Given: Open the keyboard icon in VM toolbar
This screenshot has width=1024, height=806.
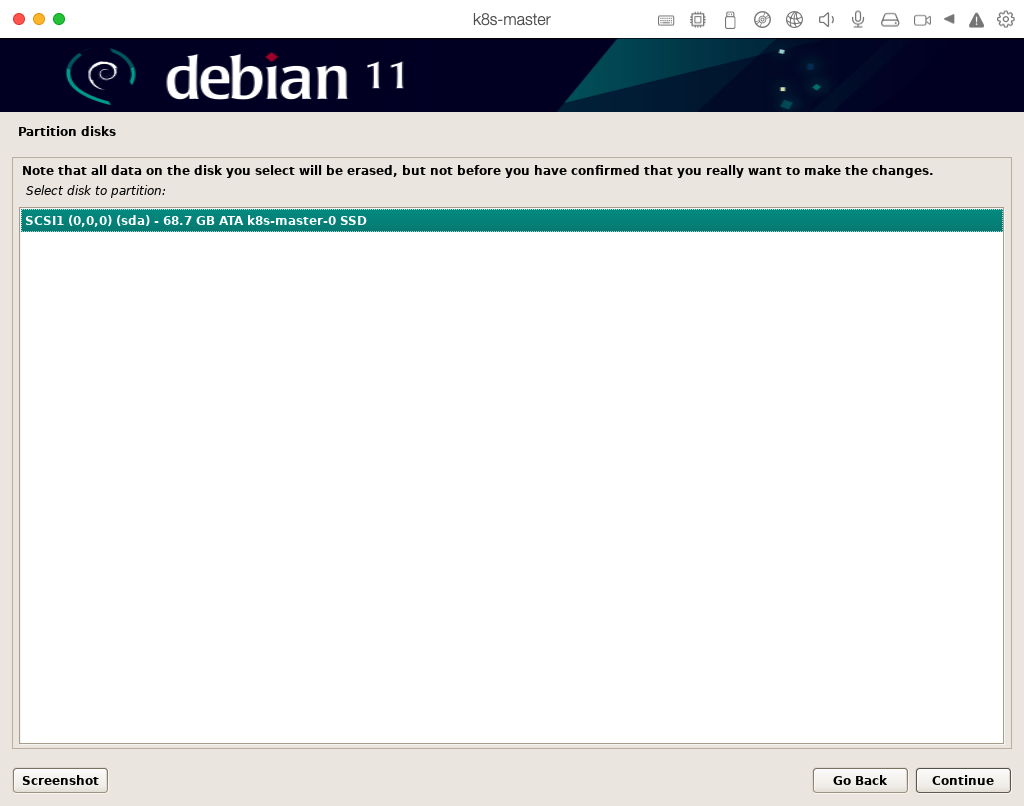Looking at the screenshot, I should [x=665, y=20].
